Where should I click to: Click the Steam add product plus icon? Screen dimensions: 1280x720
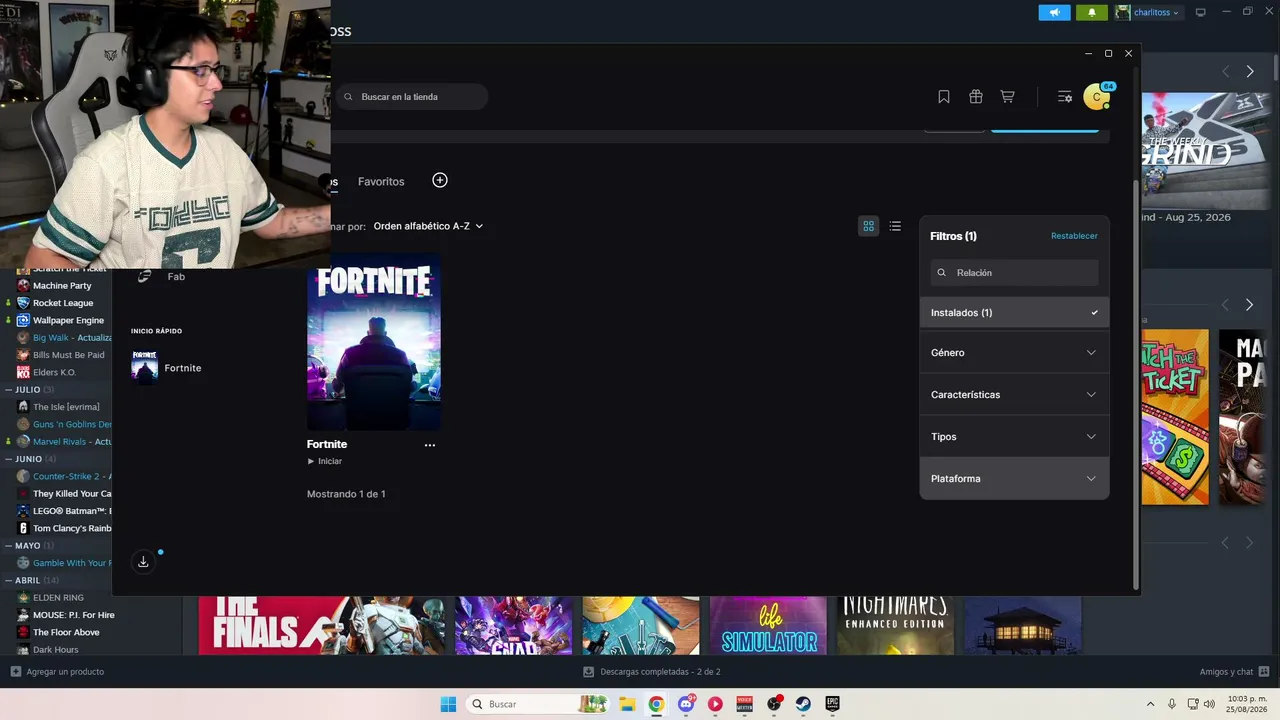(x=15, y=671)
